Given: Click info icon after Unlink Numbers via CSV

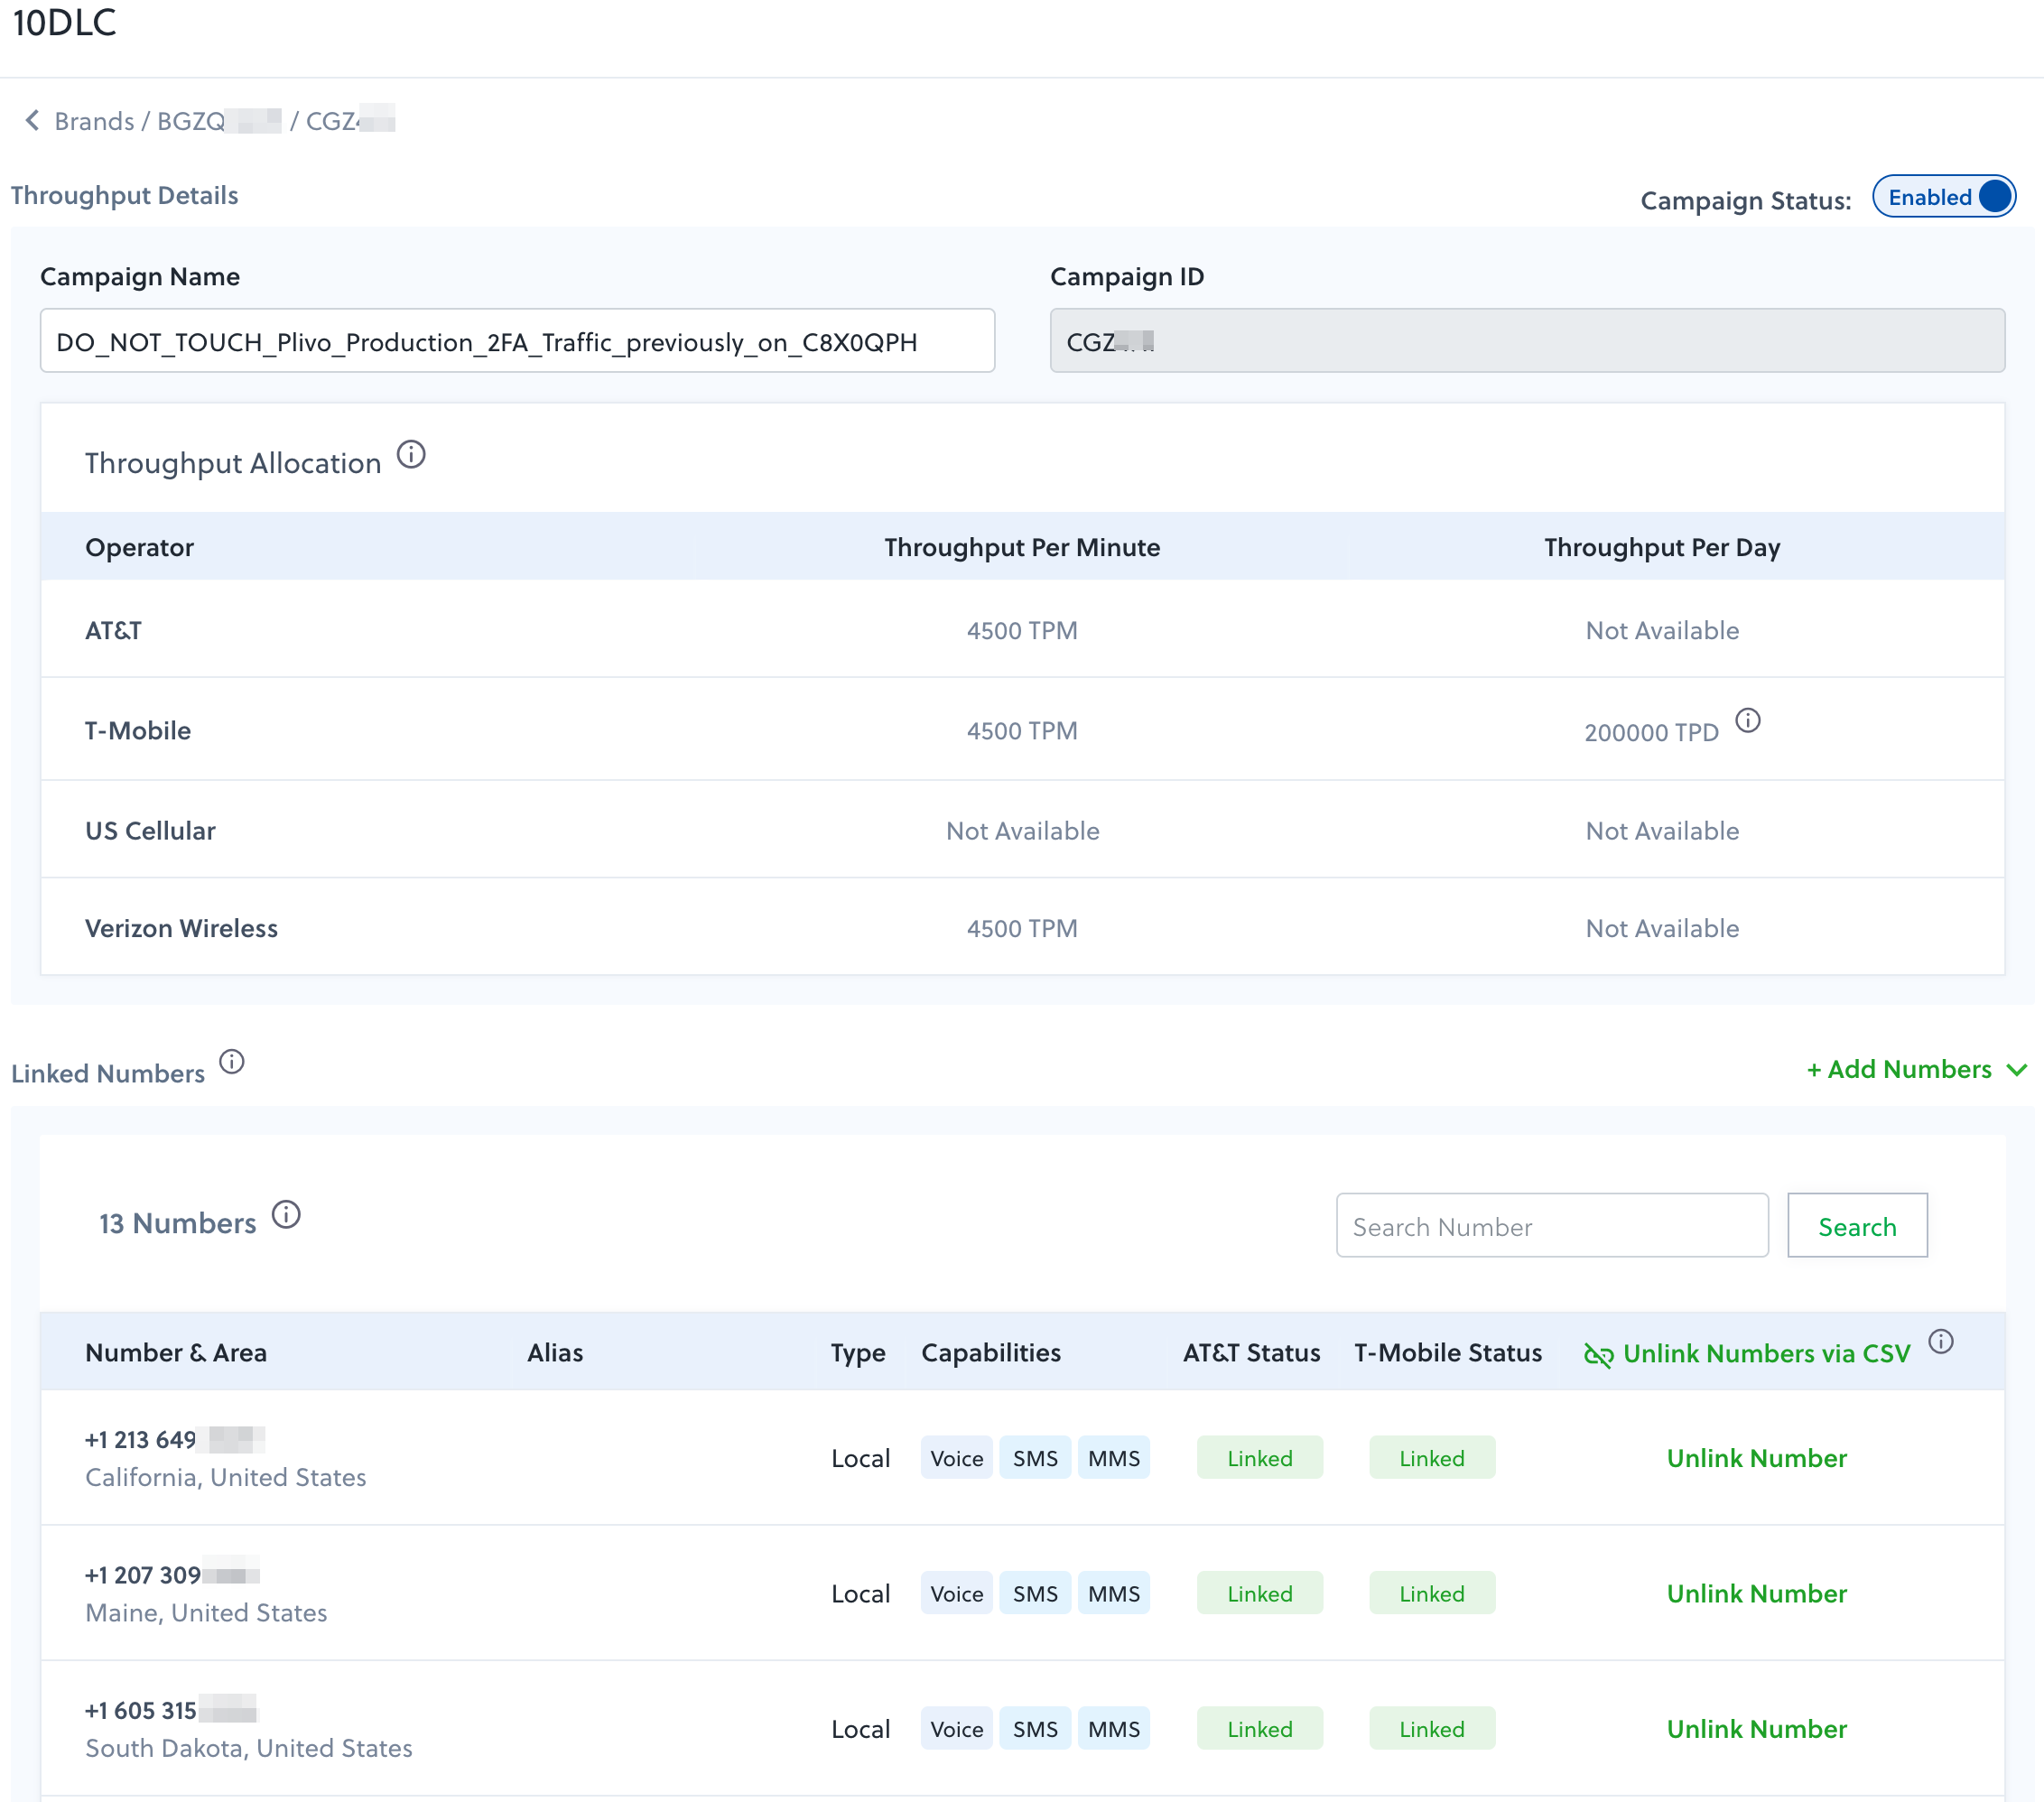Looking at the screenshot, I should (x=1940, y=1342).
